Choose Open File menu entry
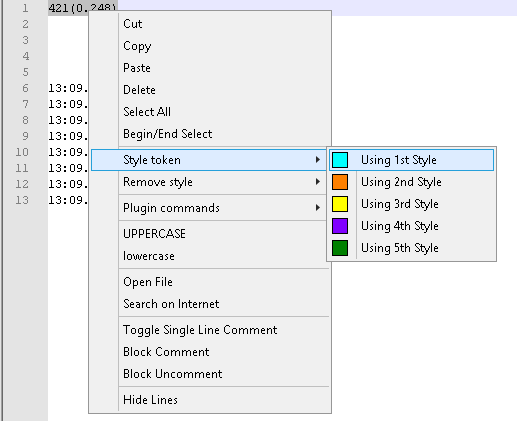517x421 pixels. point(210,282)
